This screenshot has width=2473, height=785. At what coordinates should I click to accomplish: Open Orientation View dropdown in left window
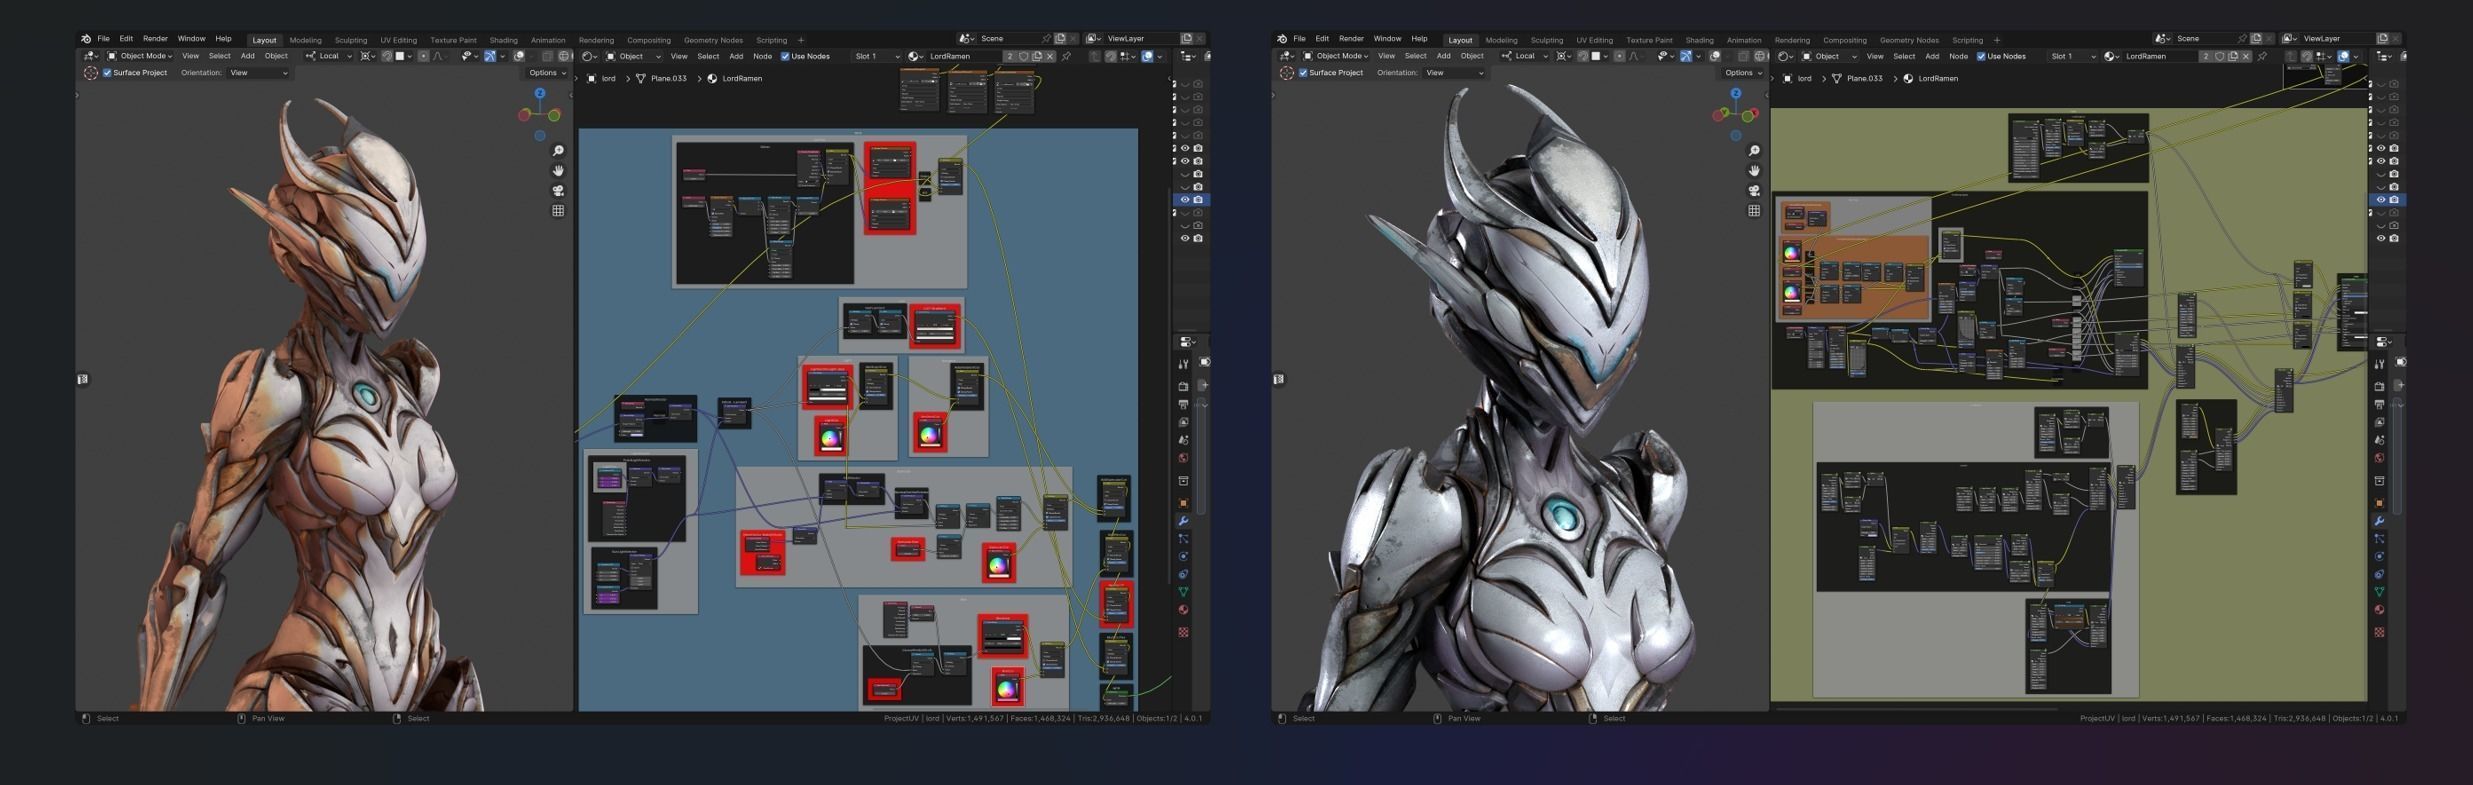[259, 73]
